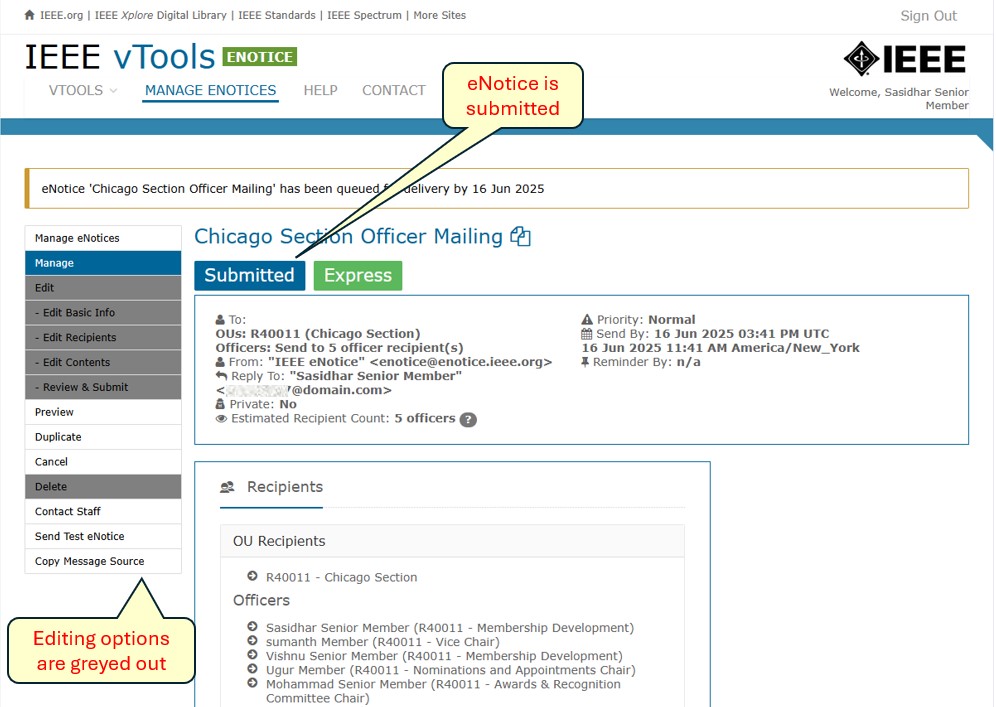The image size is (996, 707).
Task: Open the VTOOLS dropdown menu
Action: (83, 90)
